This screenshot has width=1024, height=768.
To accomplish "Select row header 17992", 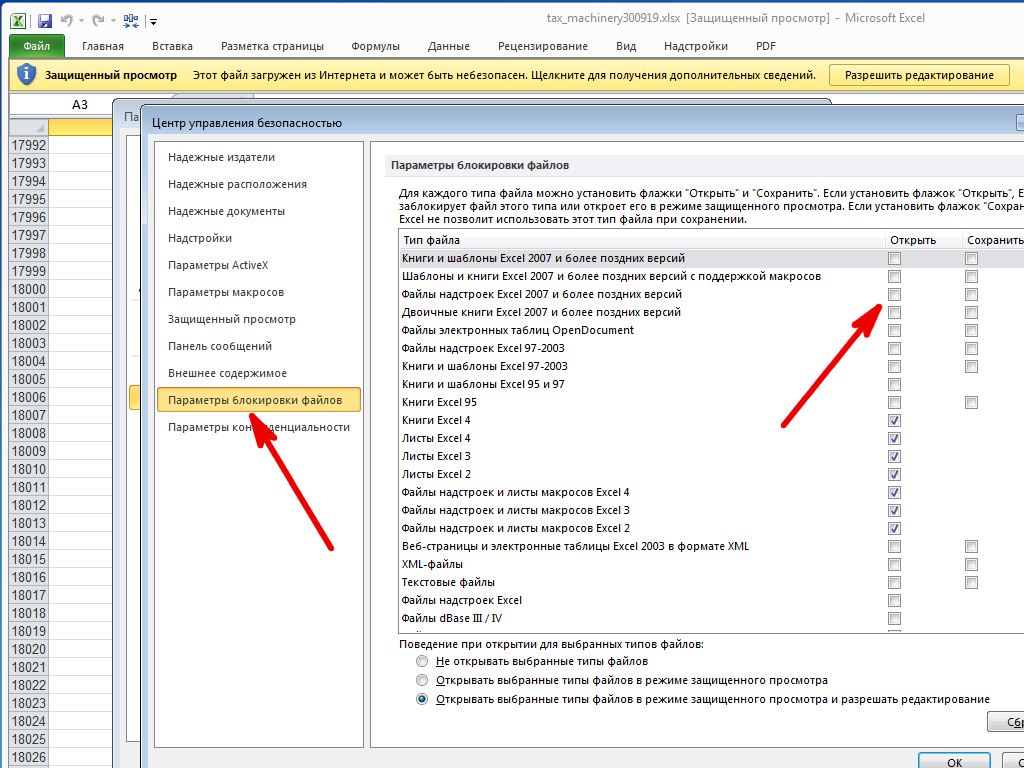I will pos(29,145).
